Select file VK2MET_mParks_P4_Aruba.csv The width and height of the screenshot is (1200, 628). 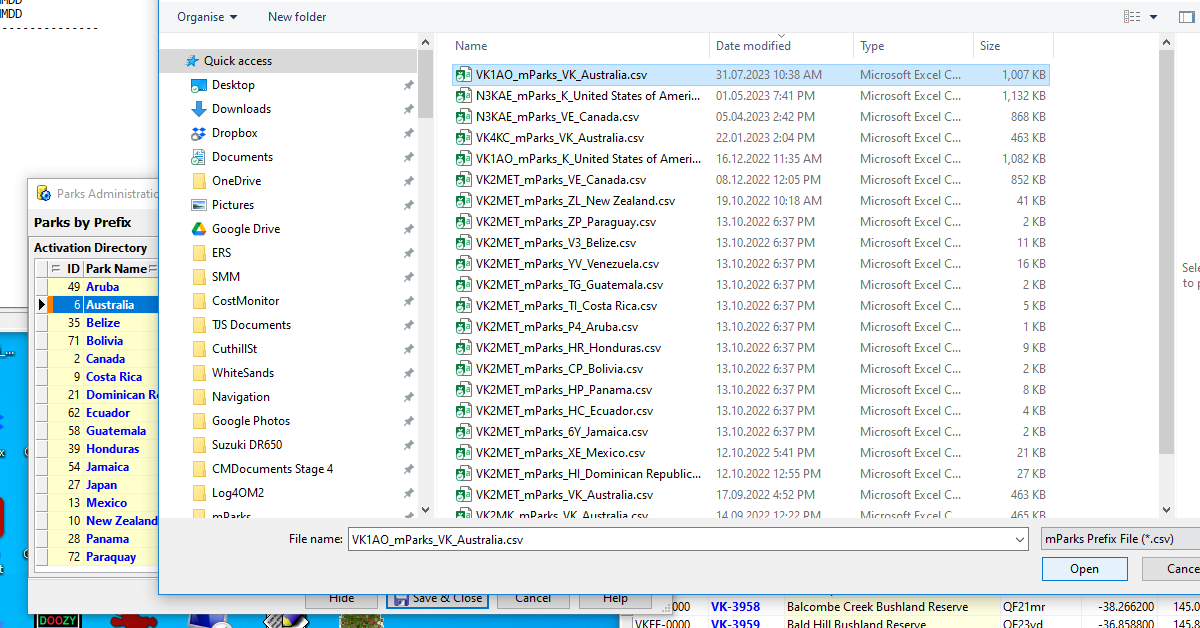750,327
